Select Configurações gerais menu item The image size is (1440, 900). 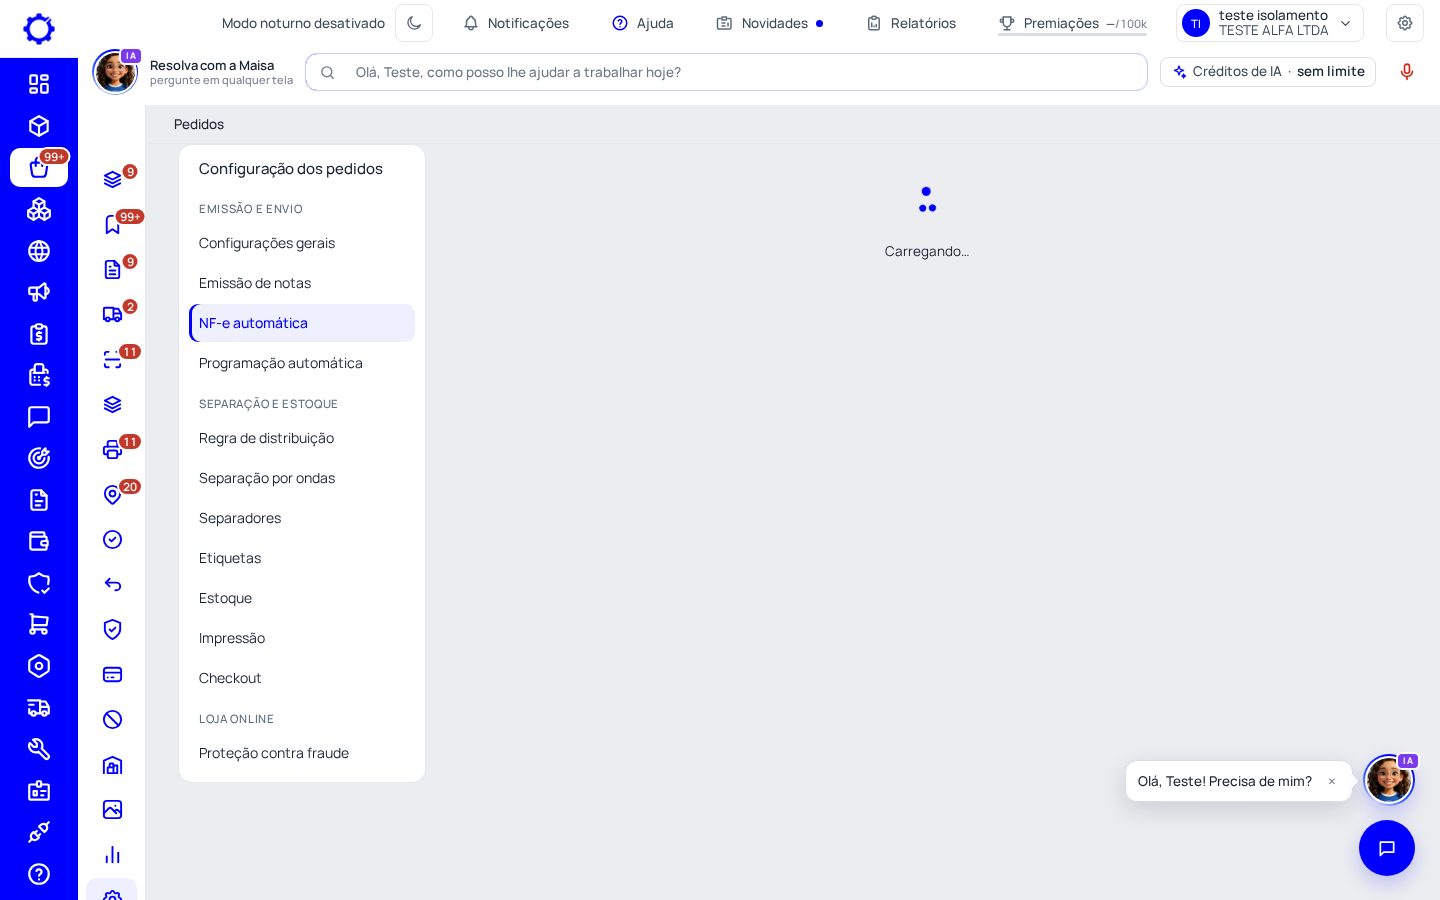302,243
